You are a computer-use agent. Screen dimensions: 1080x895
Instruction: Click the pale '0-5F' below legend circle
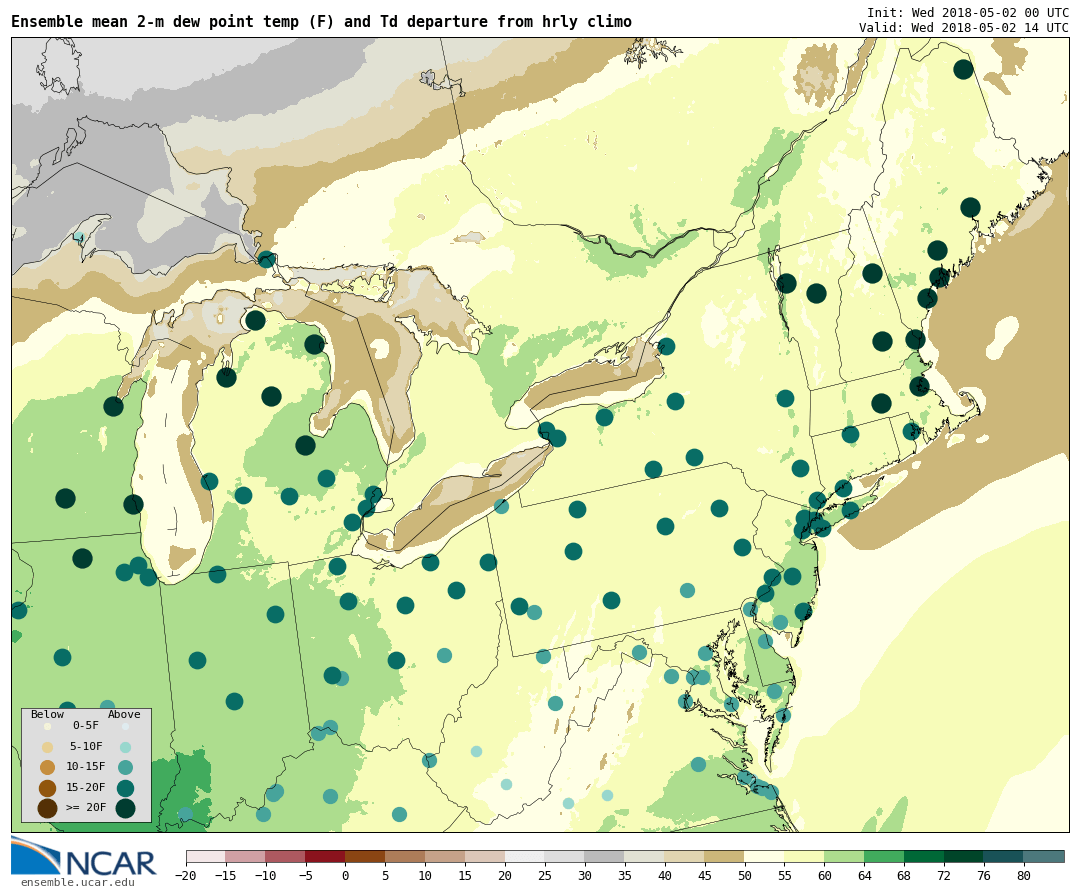point(48,726)
